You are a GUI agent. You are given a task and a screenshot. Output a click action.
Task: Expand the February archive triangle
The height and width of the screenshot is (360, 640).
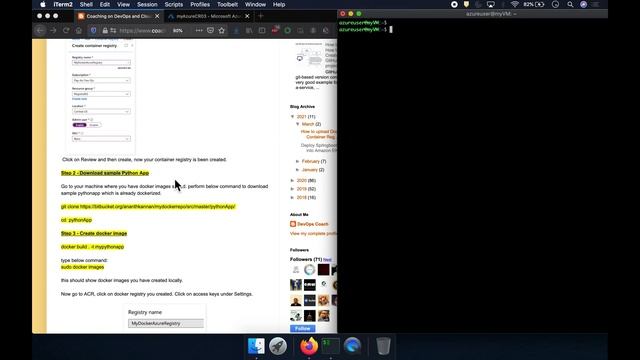(x=298, y=161)
